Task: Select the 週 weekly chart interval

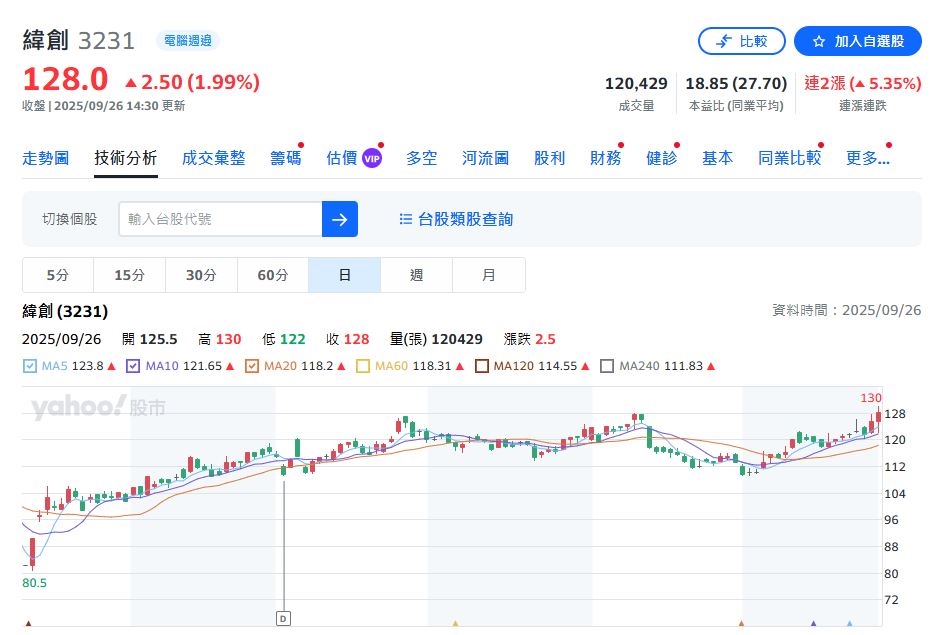Action: (416, 274)
